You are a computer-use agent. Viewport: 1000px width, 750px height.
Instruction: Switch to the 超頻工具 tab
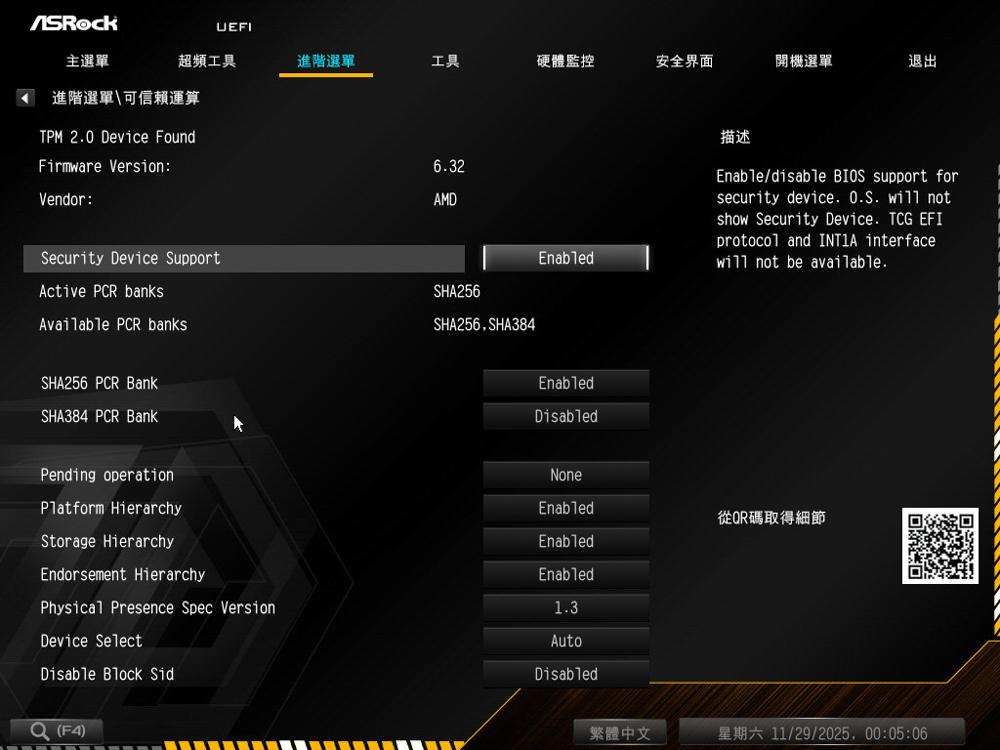pos(207,61)
